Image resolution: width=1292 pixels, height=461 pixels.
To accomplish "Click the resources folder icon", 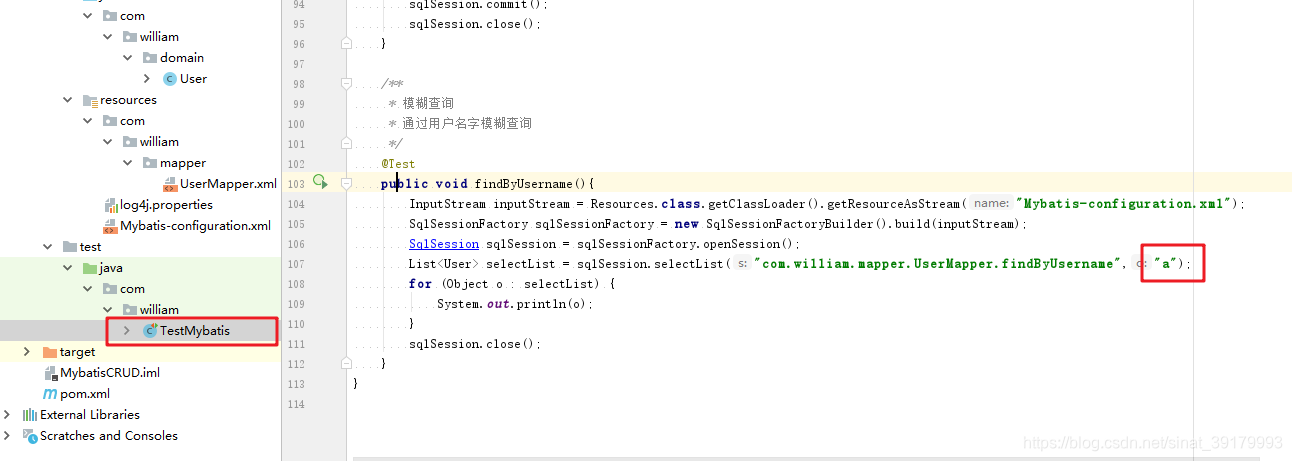I will tap(90, 100).
